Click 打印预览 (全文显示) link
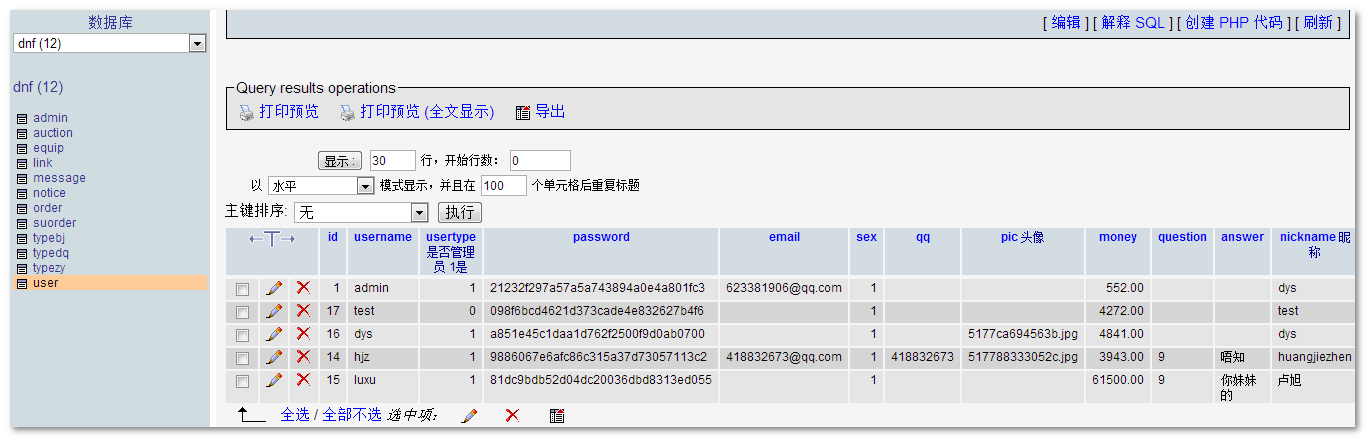 tap(427, 112)
